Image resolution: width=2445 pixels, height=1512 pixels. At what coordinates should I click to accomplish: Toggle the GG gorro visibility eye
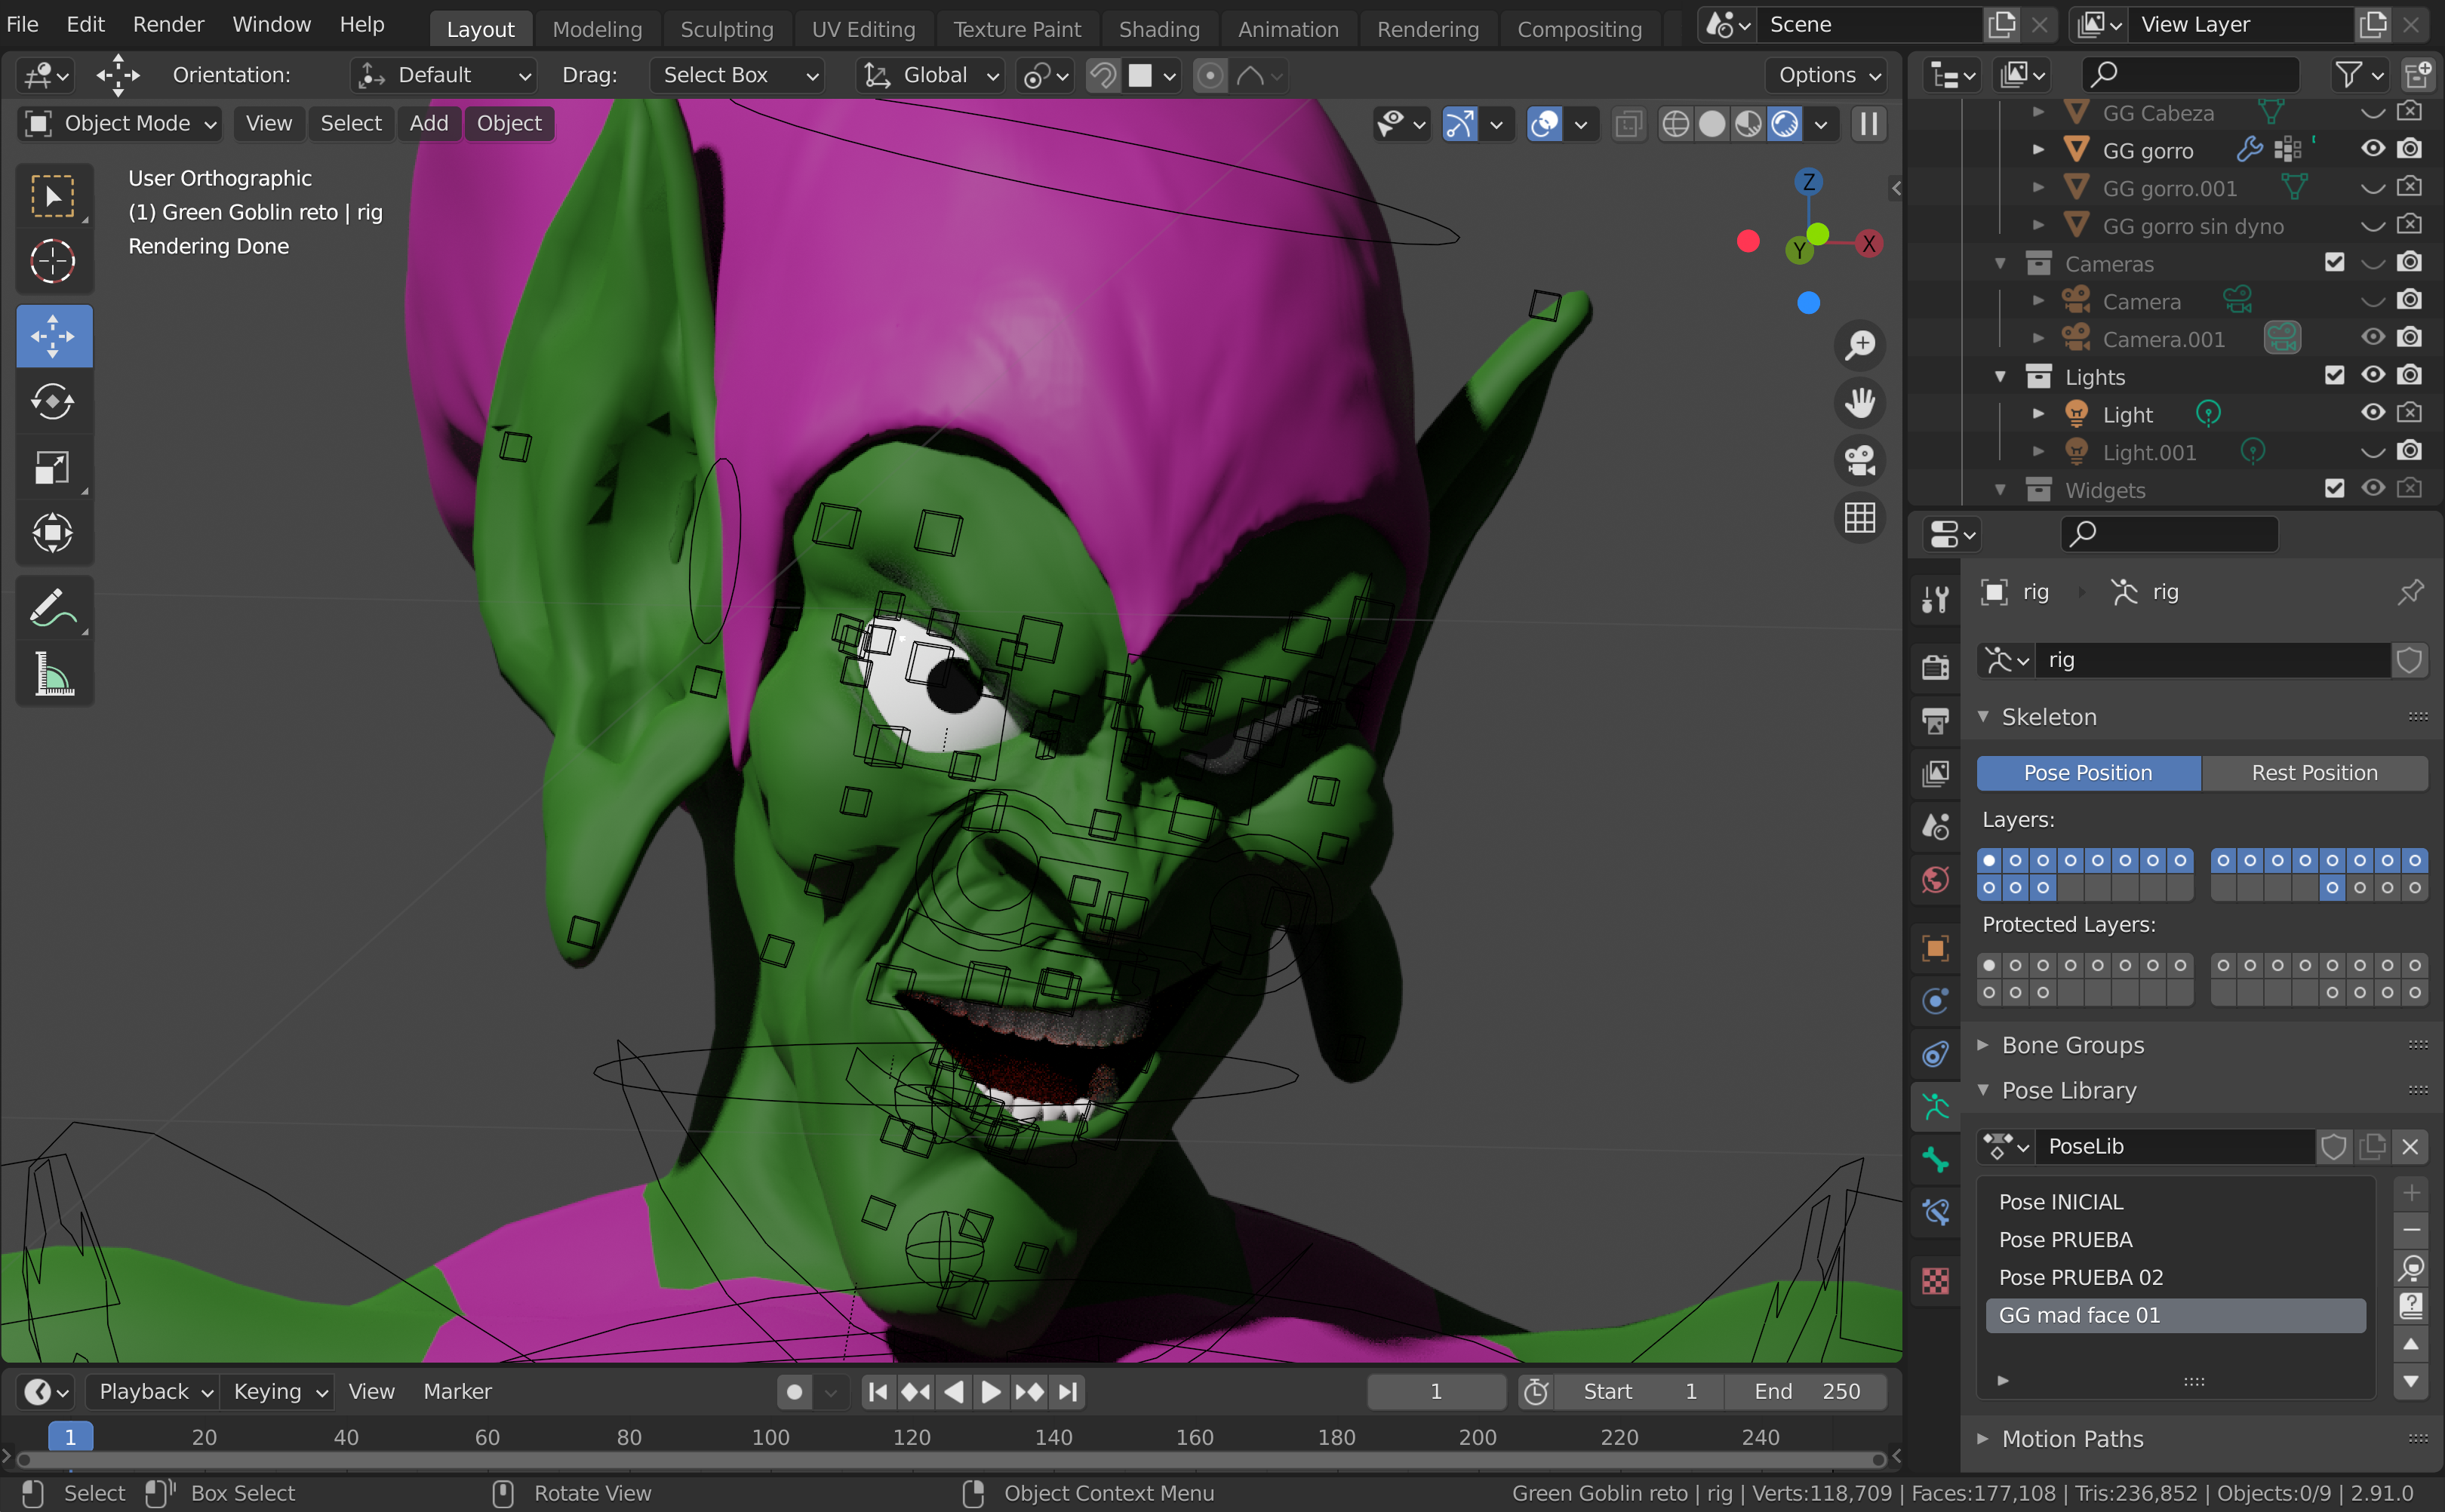(x=2372, y=149)
